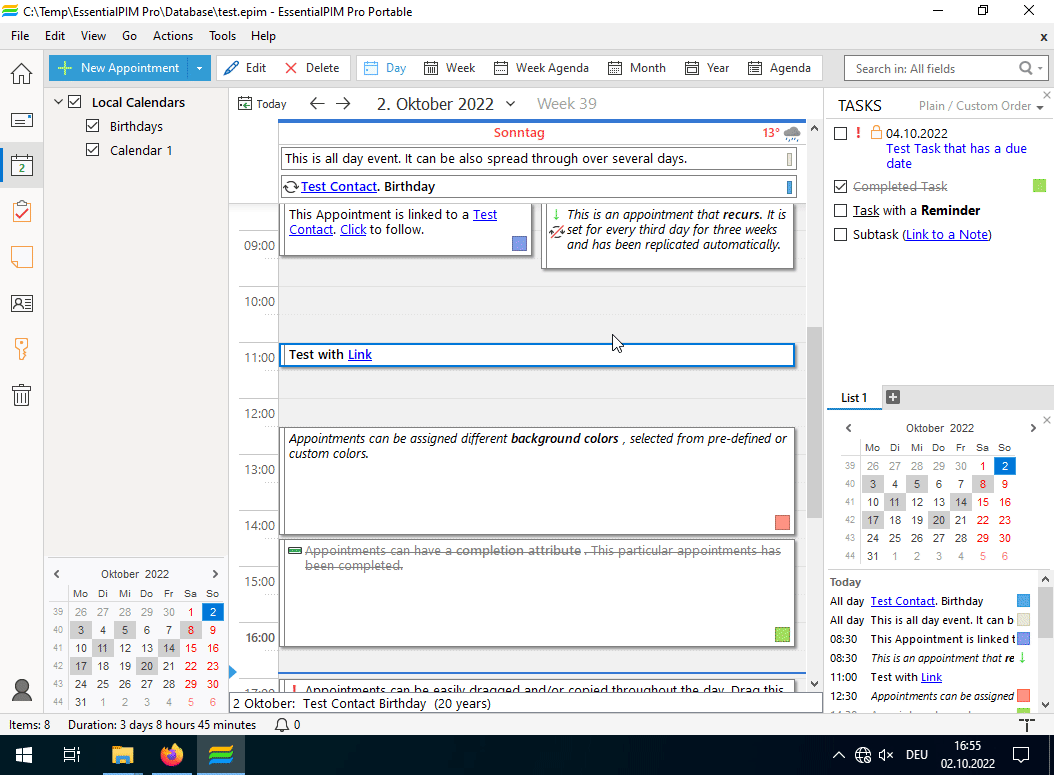Switch to Week view

(450, 68)
